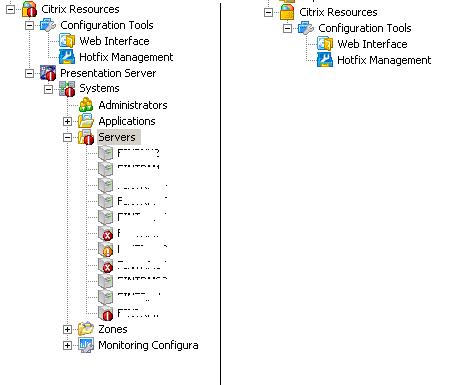The width and height of the screenshot is (469, 385).
Task: Select Configuration Tools label in left tree
Action: point(107,25)
